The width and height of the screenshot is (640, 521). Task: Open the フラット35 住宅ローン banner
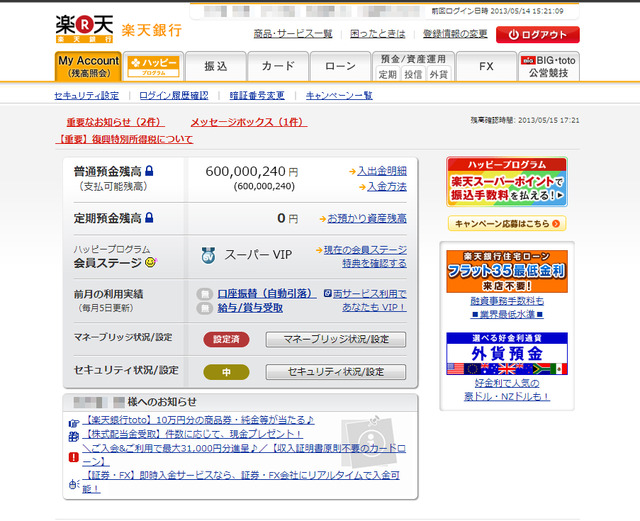pos(507,272)
